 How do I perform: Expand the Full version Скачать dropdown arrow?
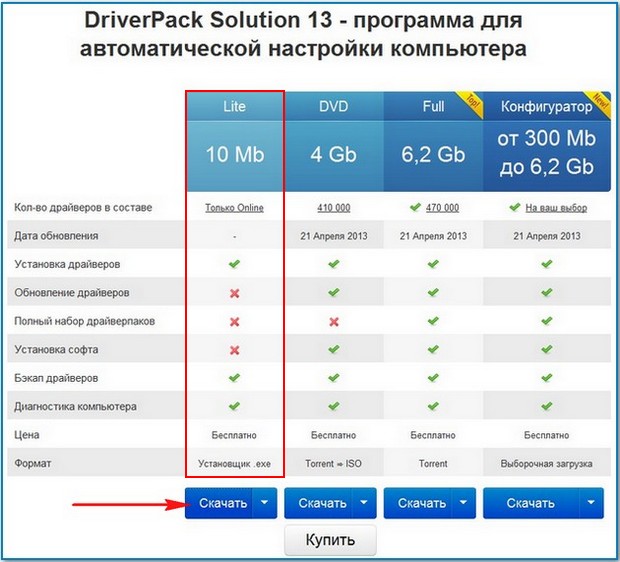(x=463, y=503)
